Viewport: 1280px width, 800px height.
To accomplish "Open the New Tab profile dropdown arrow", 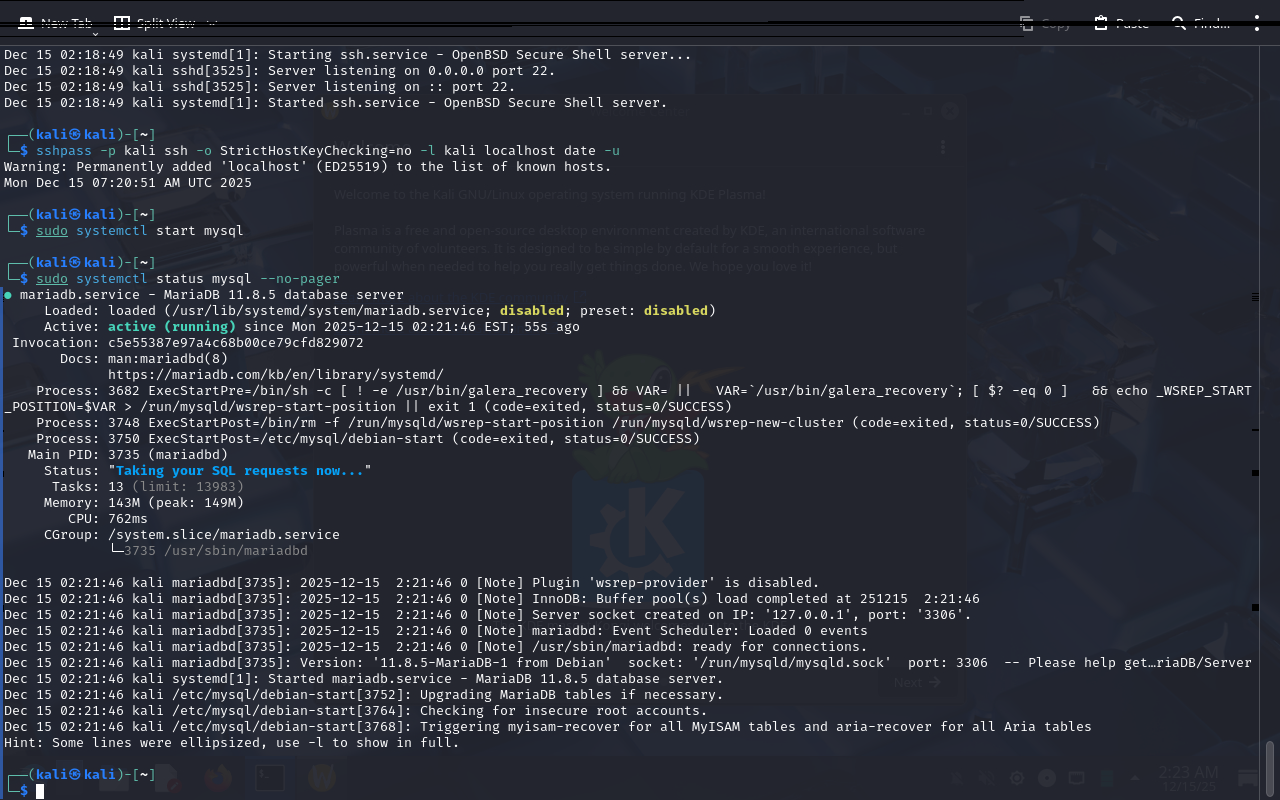I will coord(95,34).
